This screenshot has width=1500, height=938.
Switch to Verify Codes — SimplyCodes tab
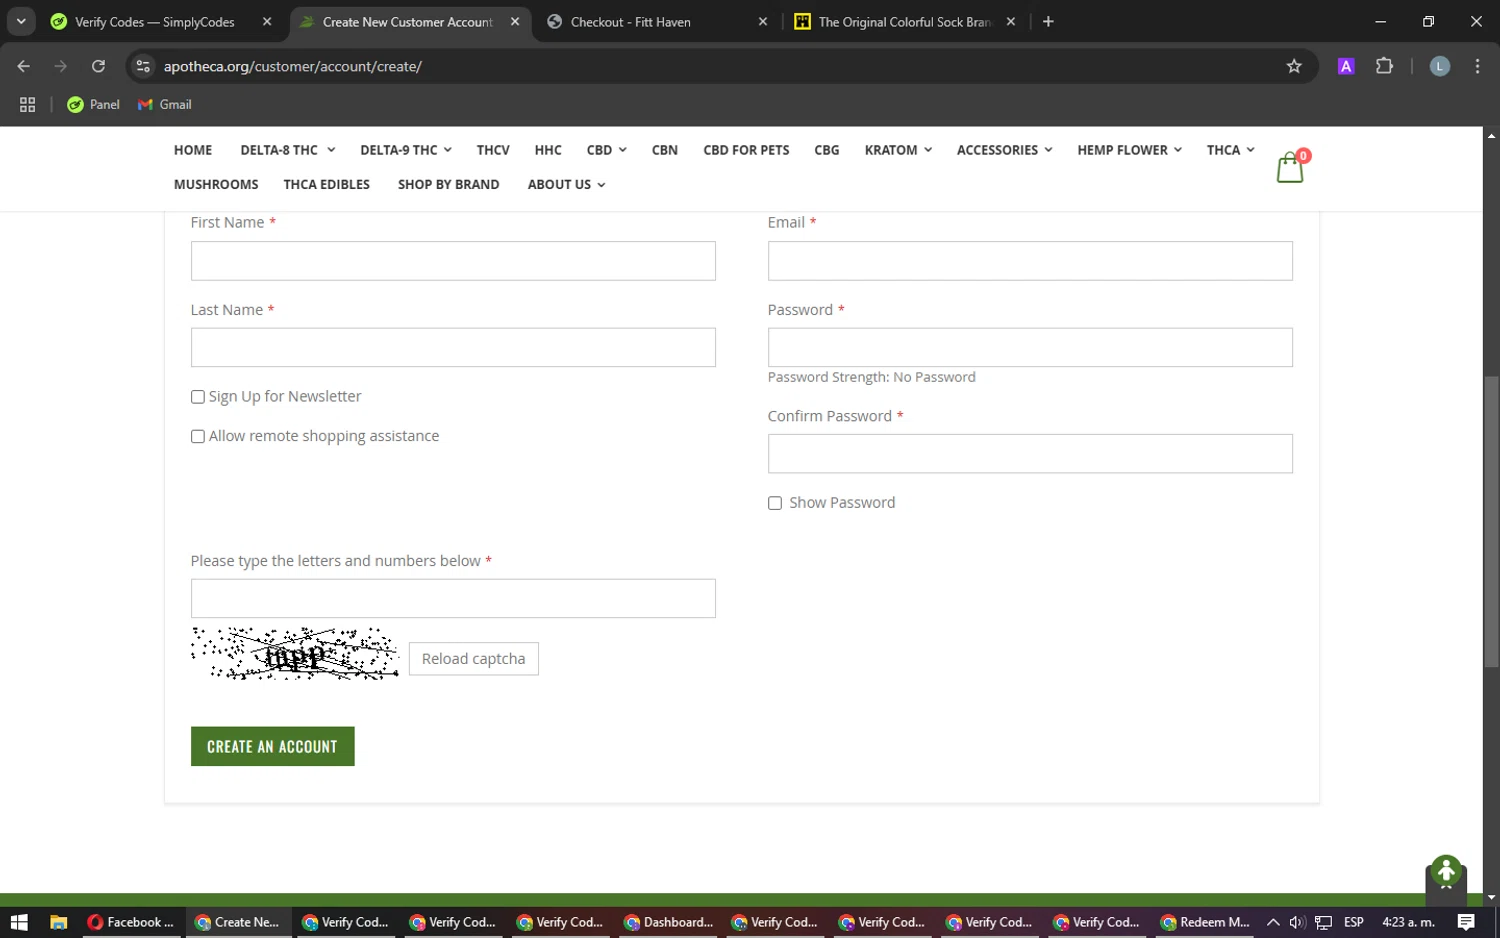(163, 21)
